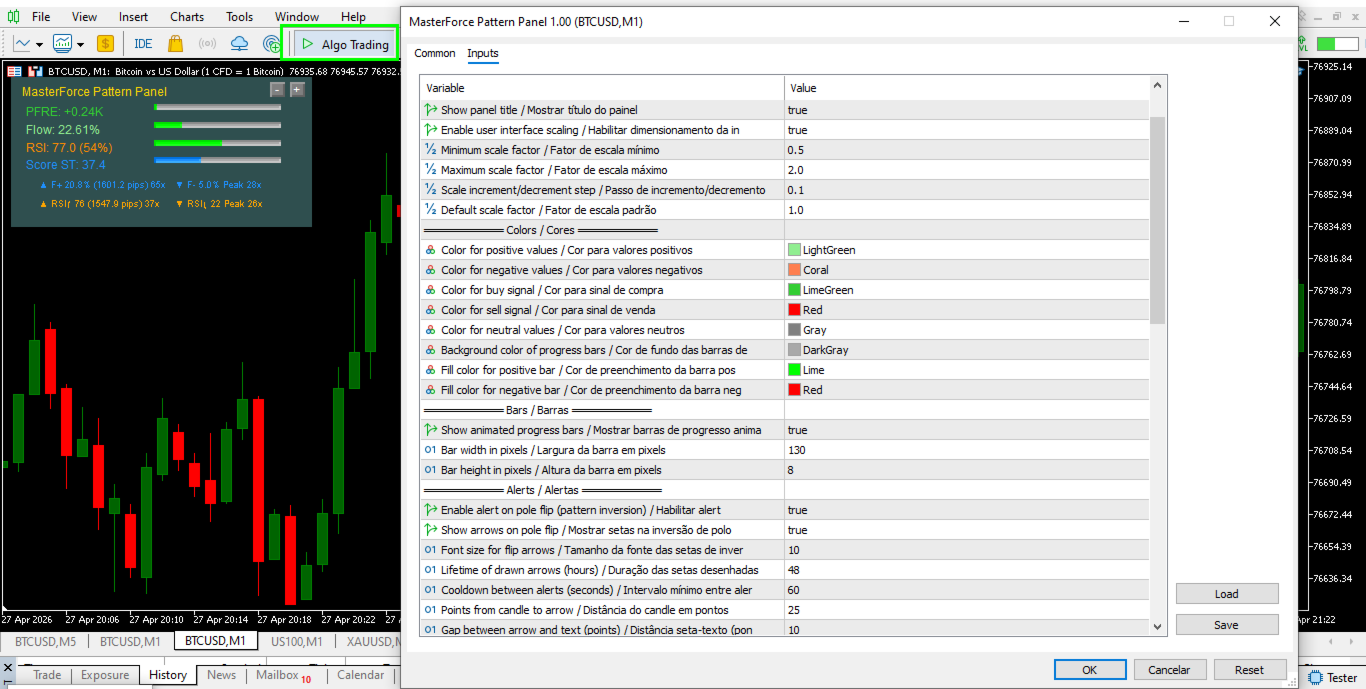Select the BTCUSD,M5 chart tab
Image resolution: width=1366 pixels, height=689 pixels.
coord(46,641)
